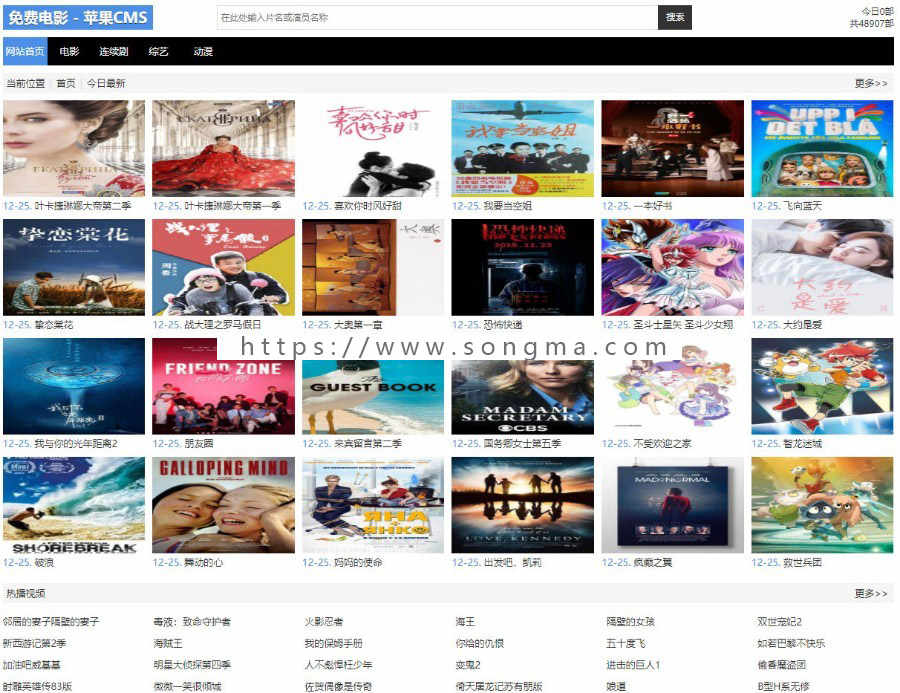Open the 叶卡捷琳娜大帝第一季 poster thumbnail
The width and height of the screenshot is (900, 693).
[x=223, y=149]
